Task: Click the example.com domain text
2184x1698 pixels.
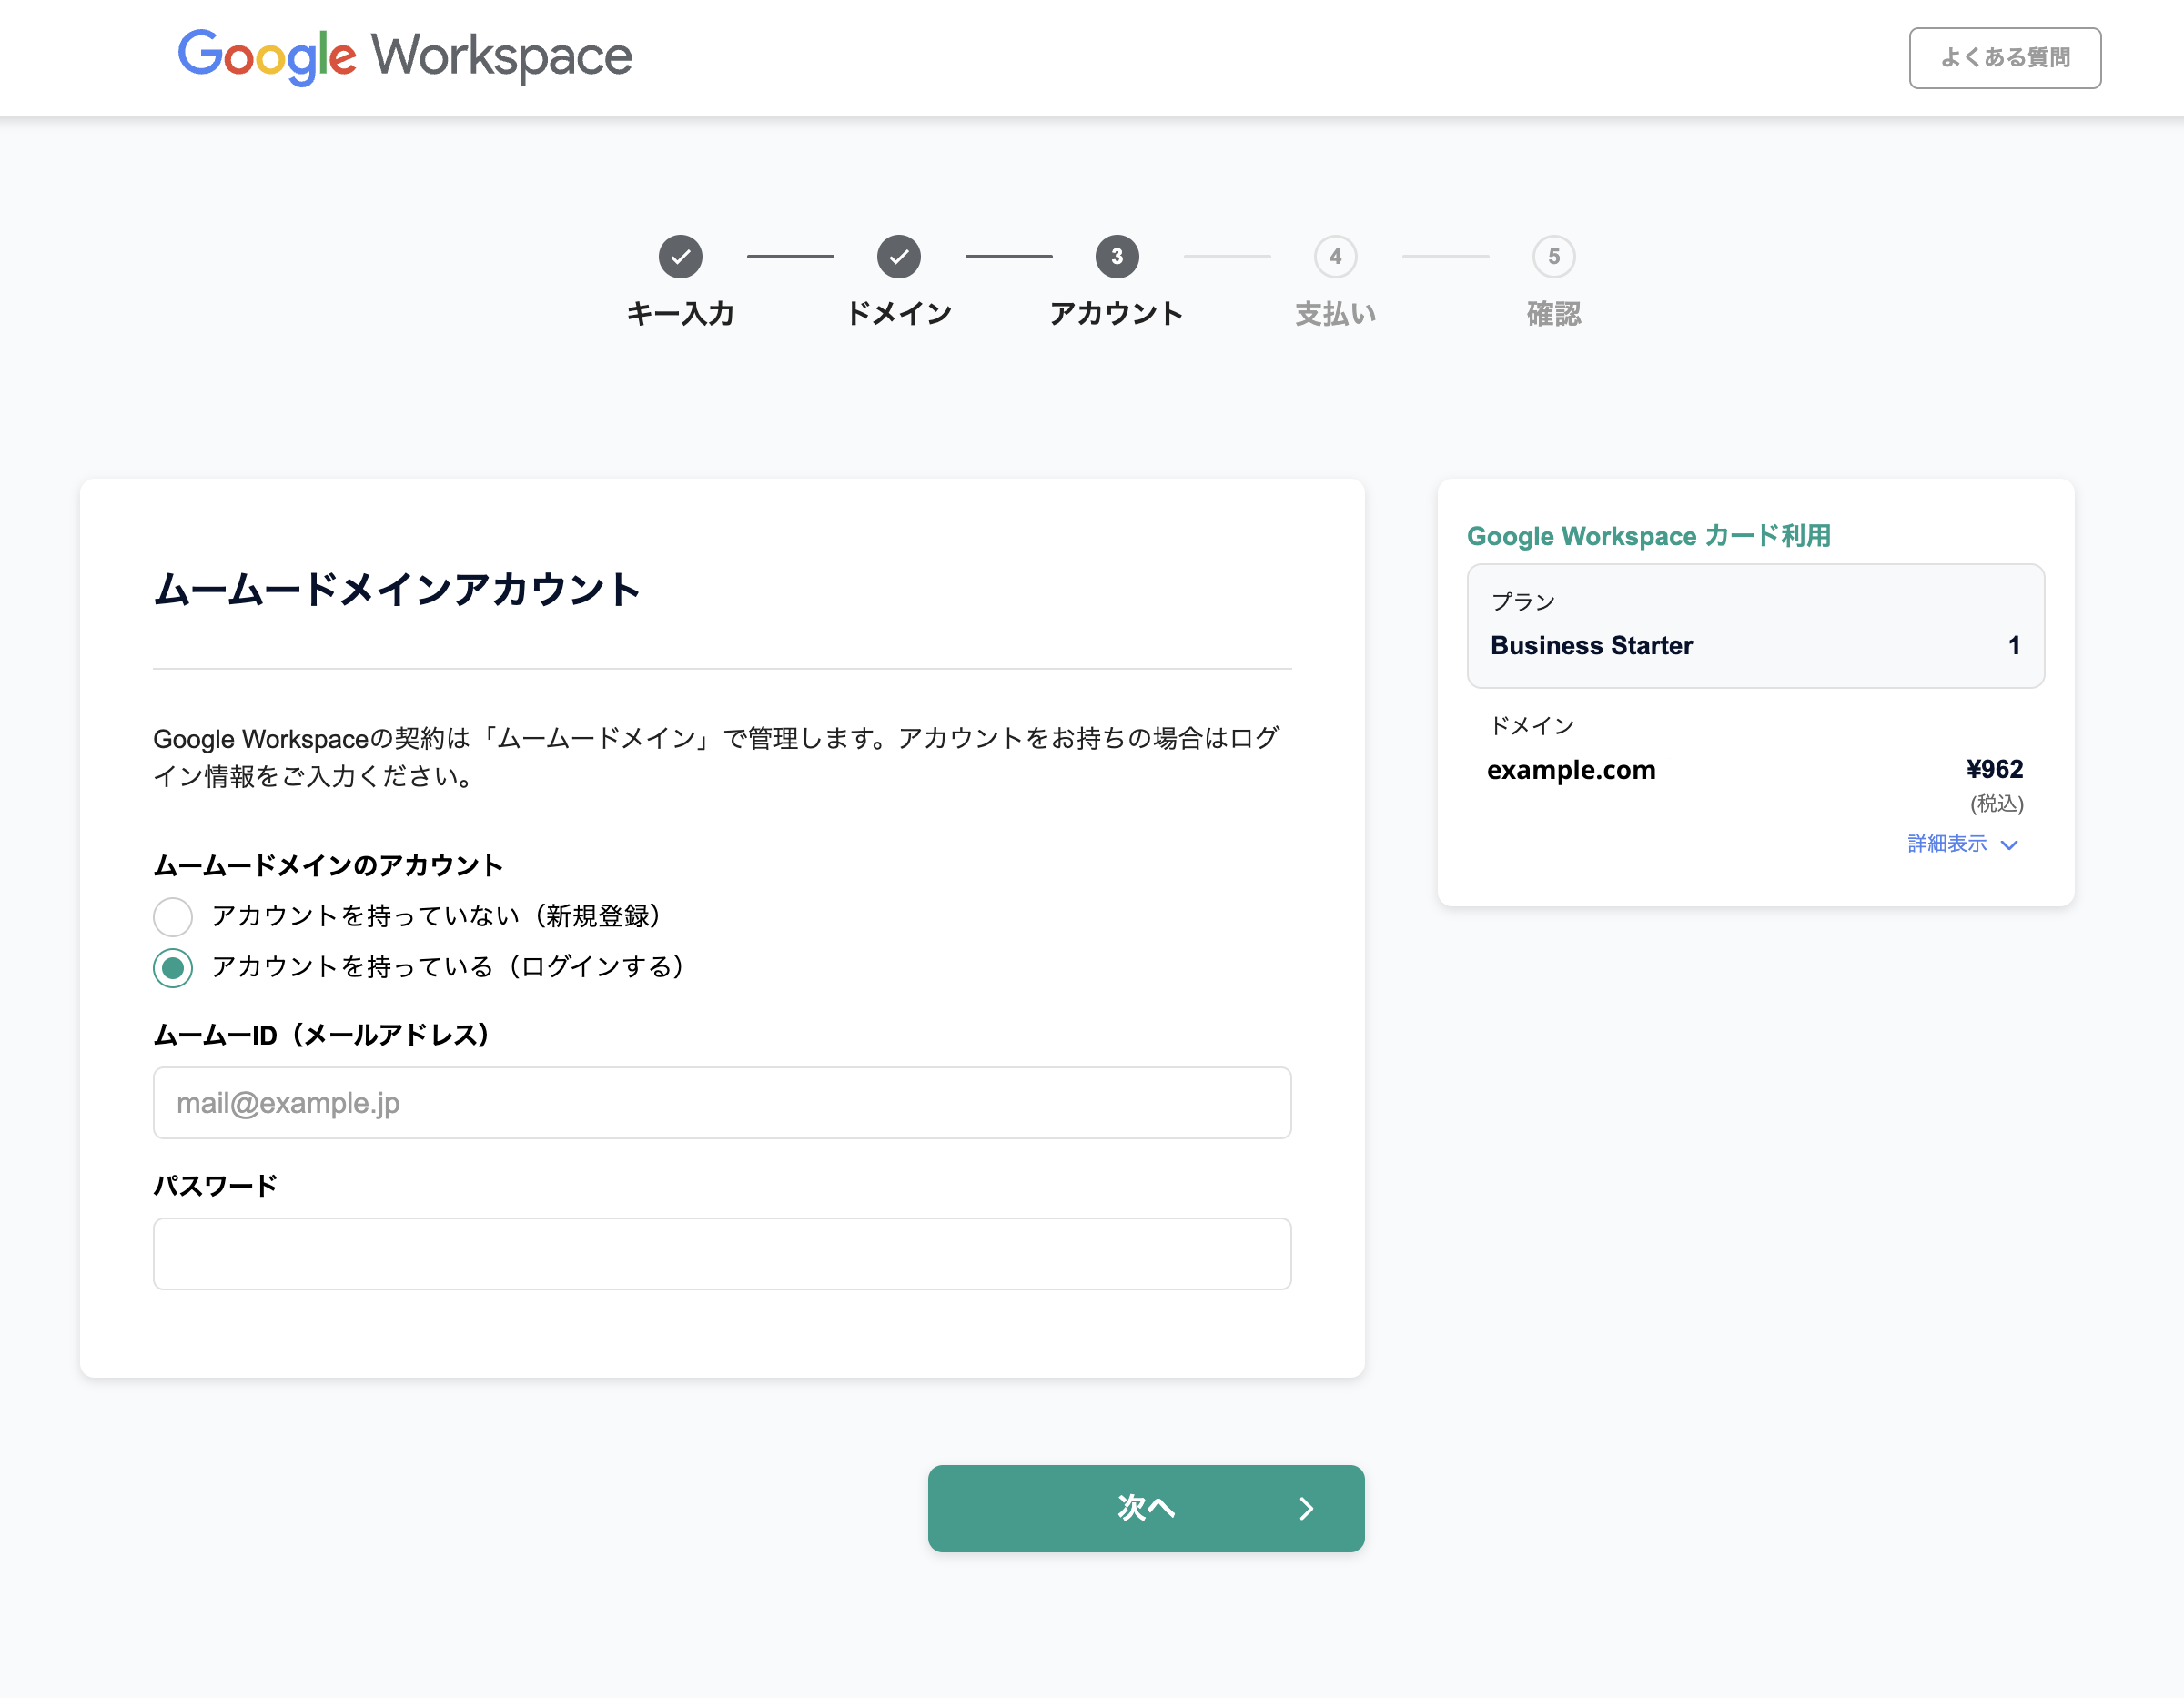Action: pos(1571,770)
